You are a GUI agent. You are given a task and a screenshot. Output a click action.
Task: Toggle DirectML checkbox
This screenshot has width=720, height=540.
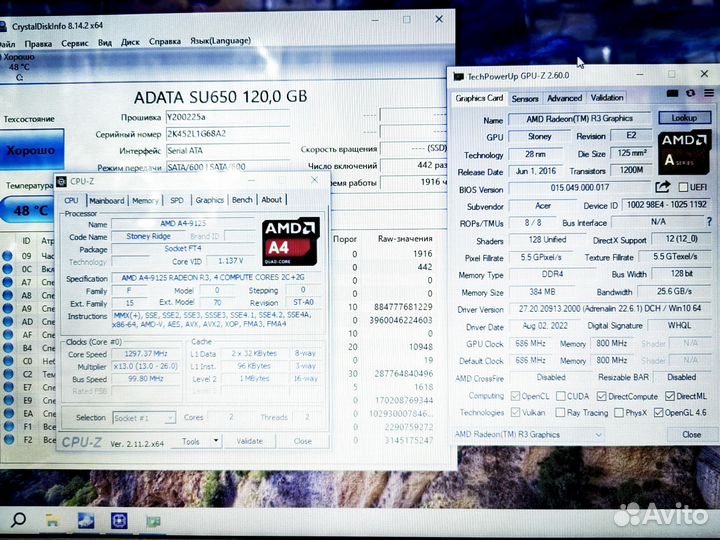click(669, 396)
